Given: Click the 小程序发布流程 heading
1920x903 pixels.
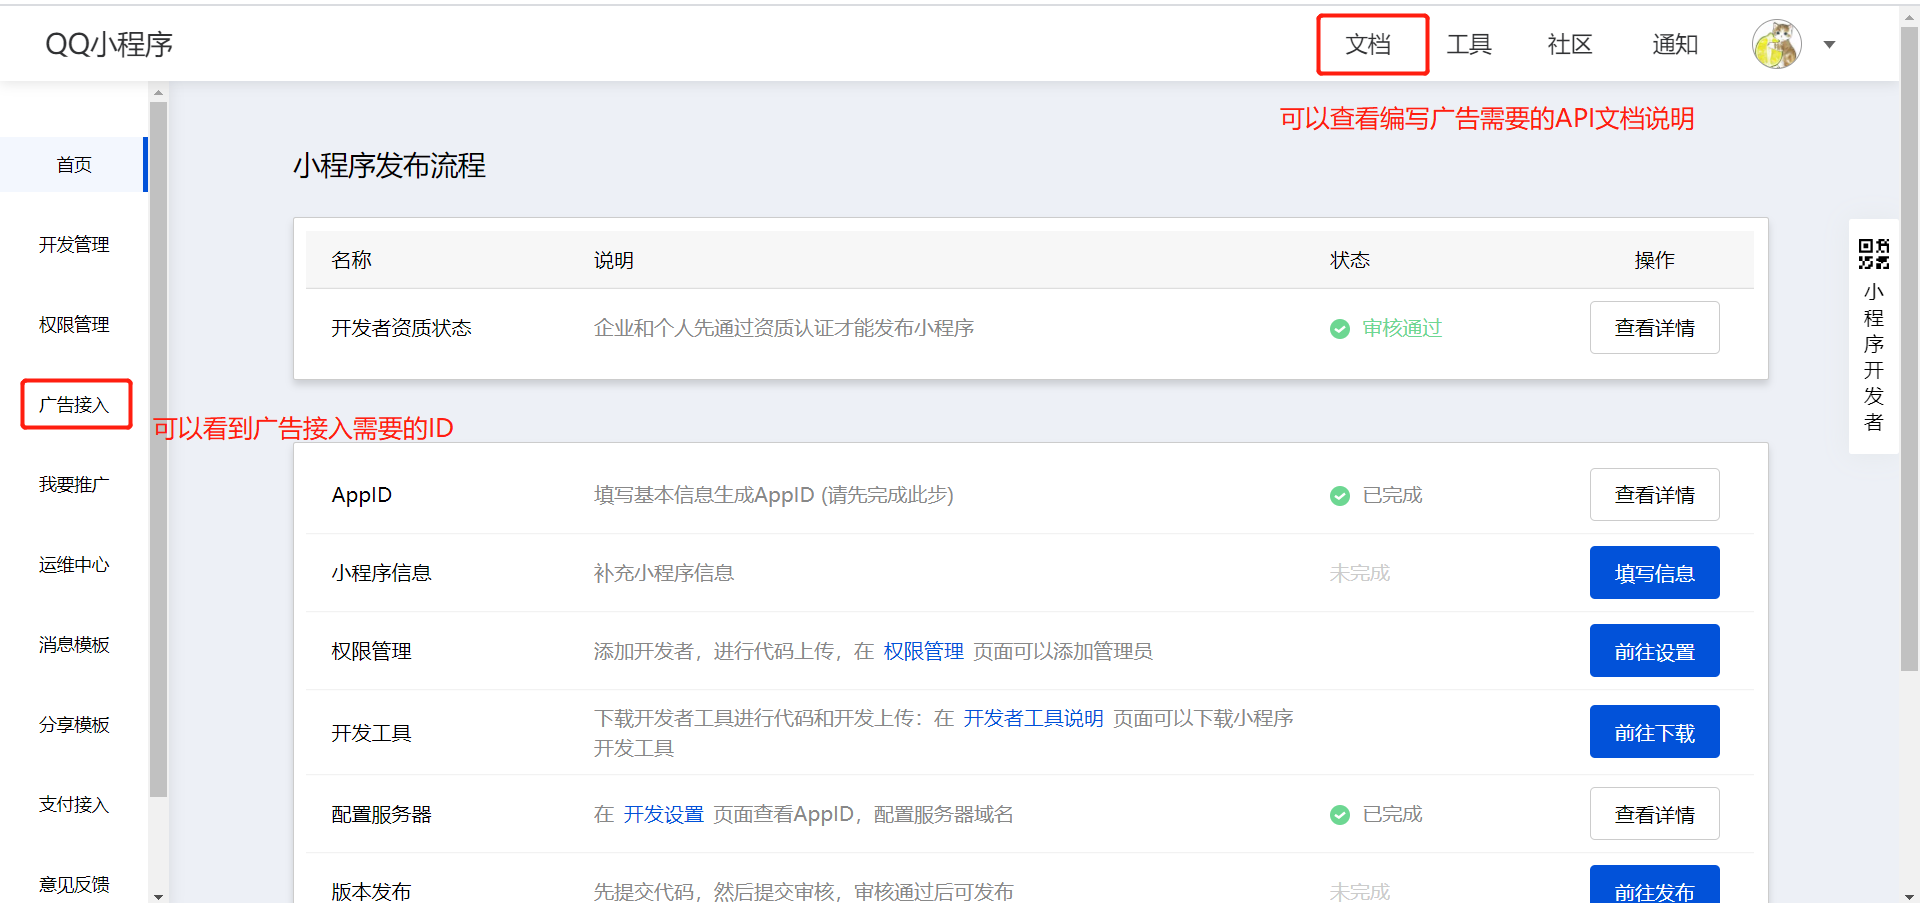Looking at the screenshot, I should coord(389,166).
